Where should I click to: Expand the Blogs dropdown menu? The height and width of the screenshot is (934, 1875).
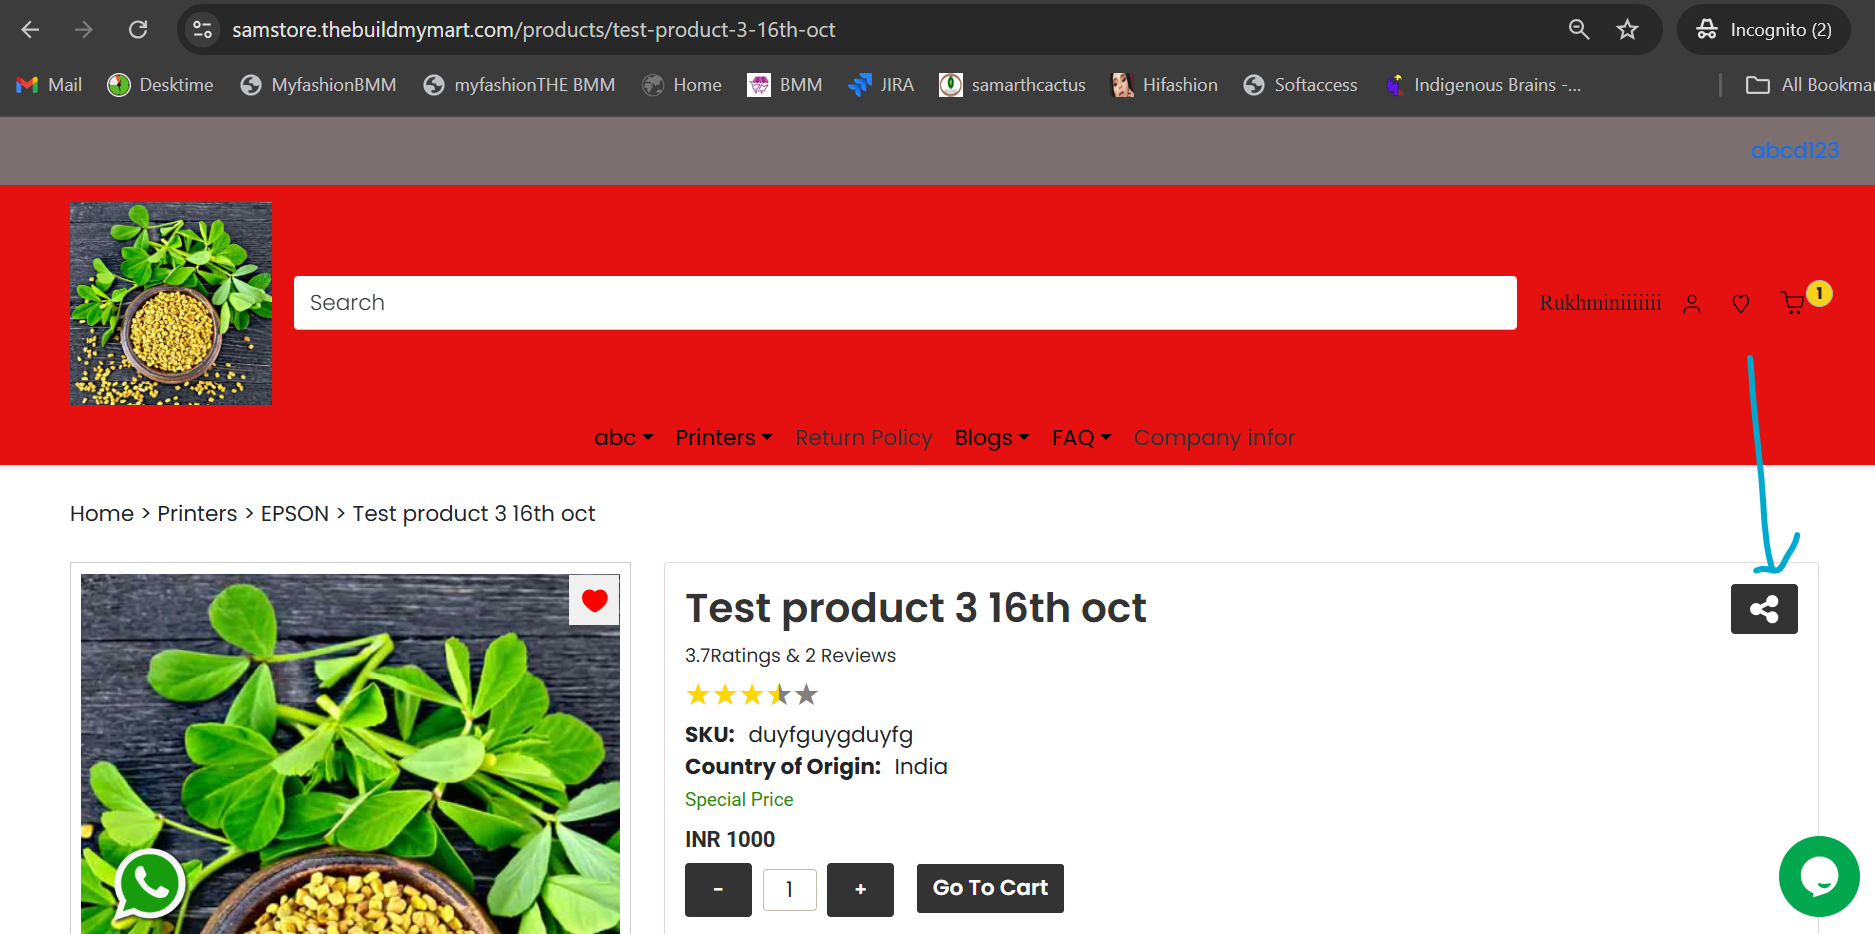coord(992,438)
